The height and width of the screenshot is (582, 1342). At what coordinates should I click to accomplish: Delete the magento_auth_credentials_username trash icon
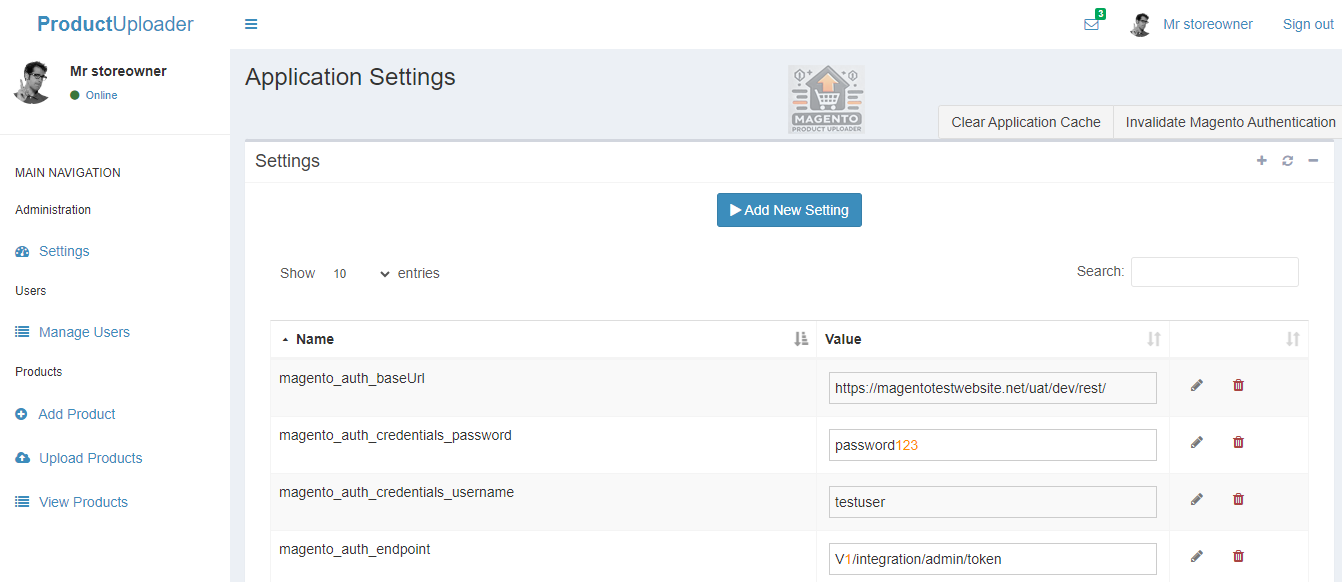click(1238, 499)
